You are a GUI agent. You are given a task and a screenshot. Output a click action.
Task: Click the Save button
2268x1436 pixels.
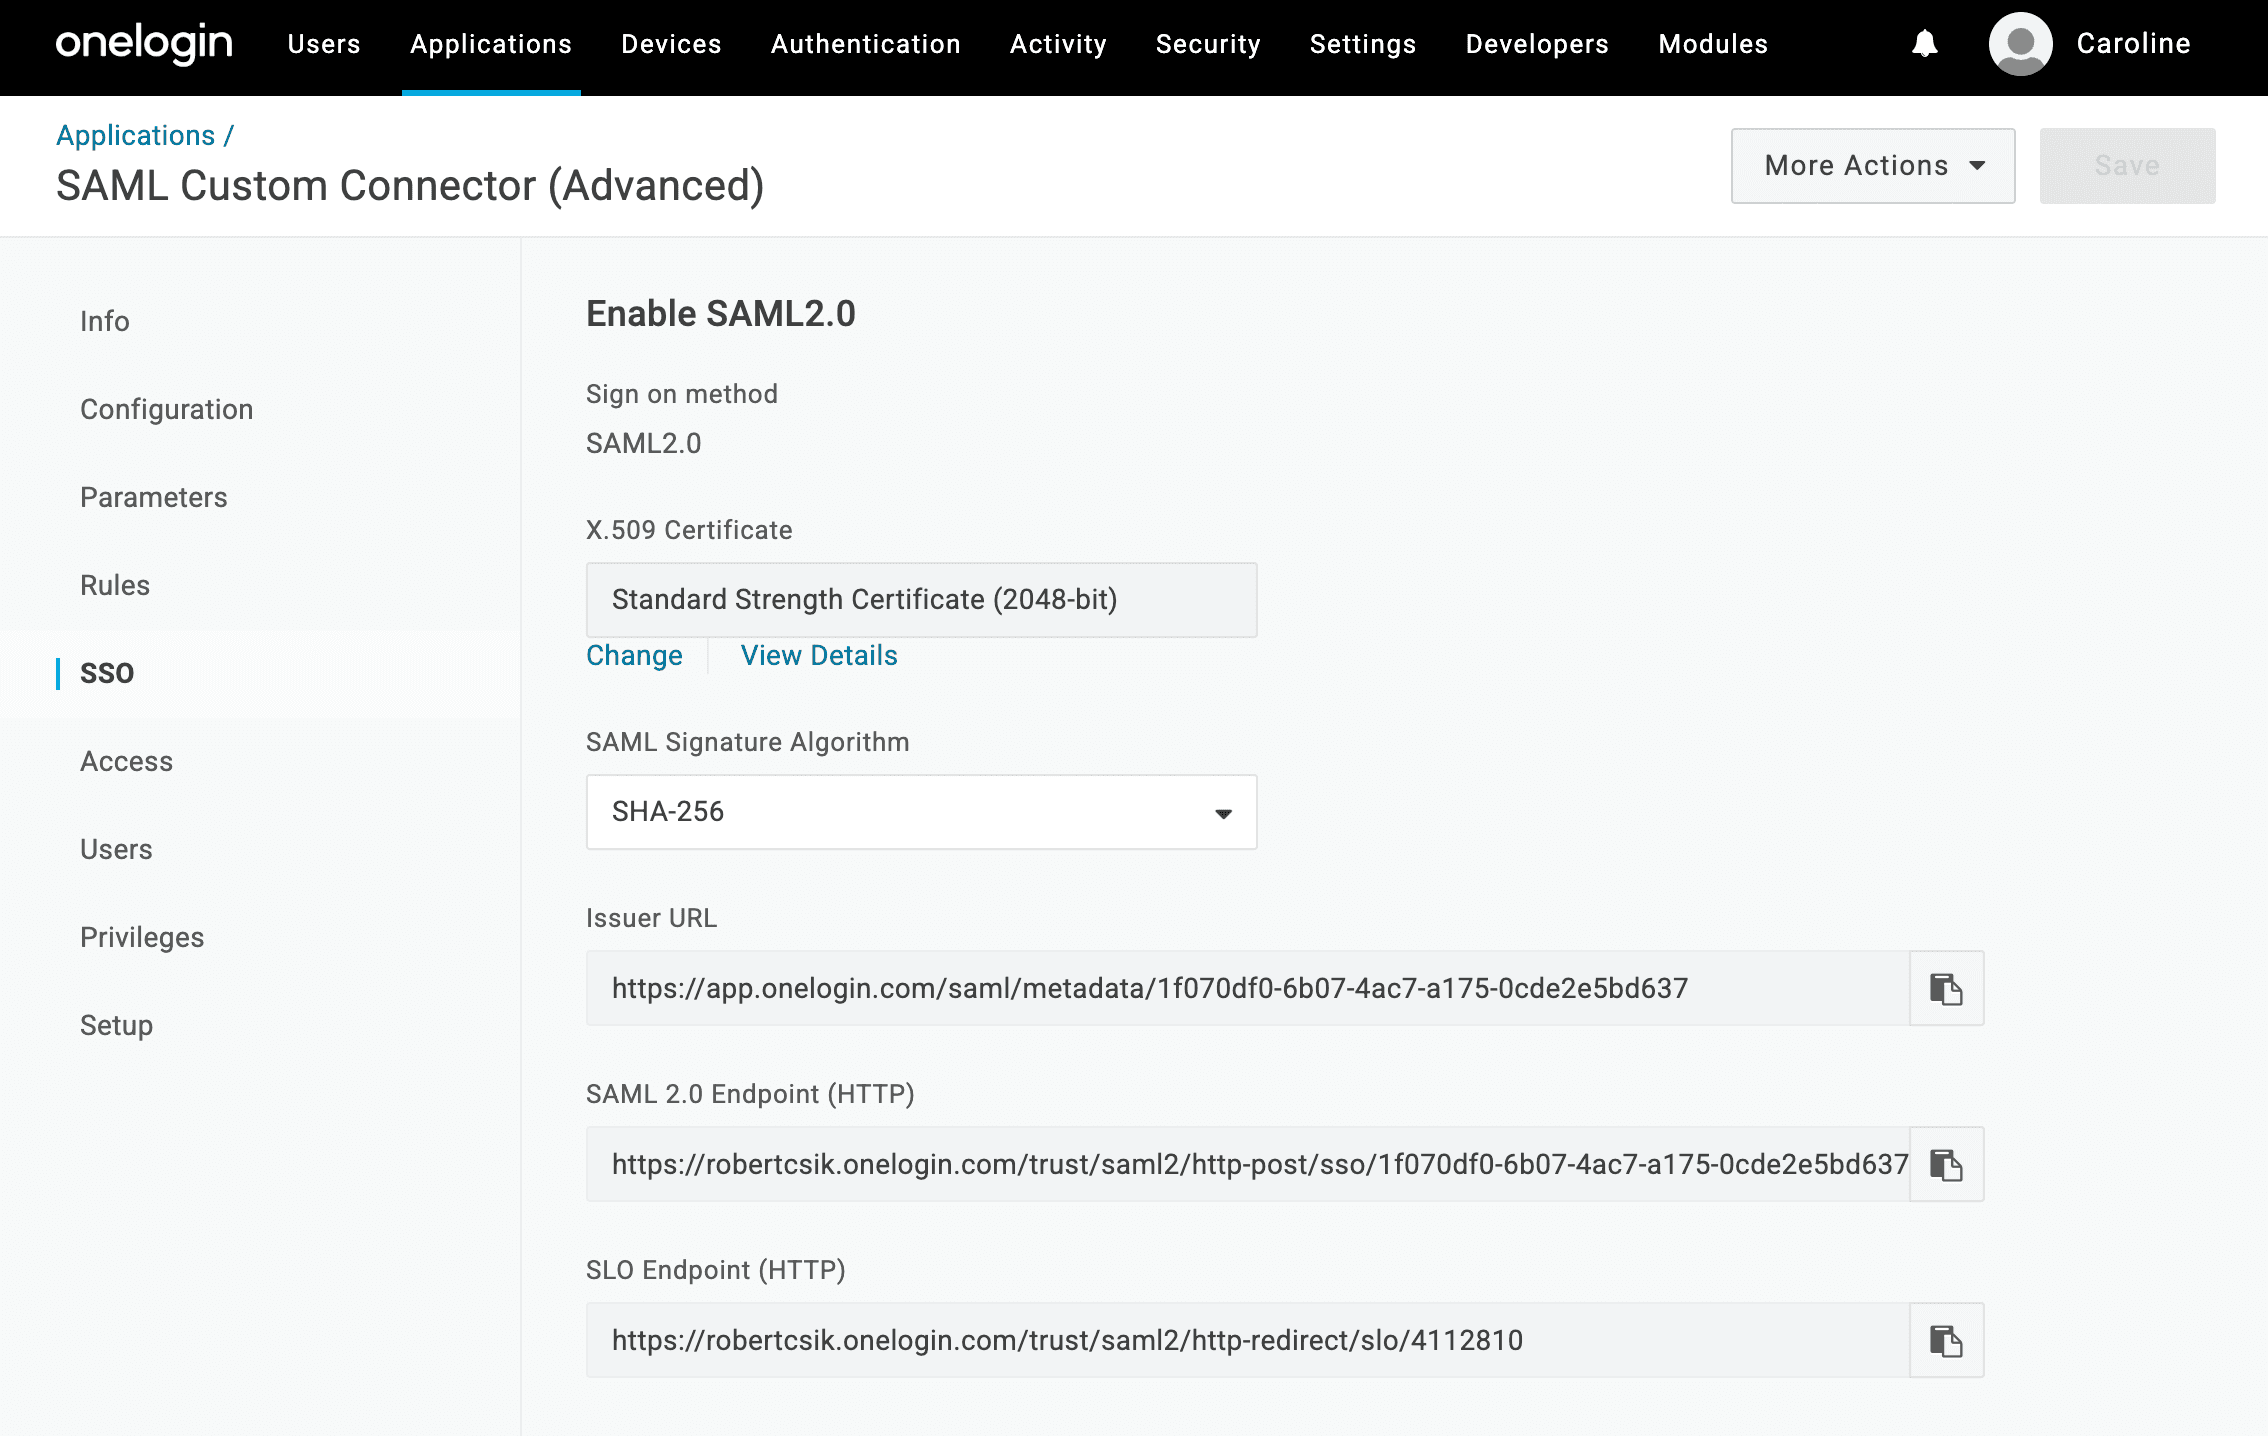[2126, 165]
